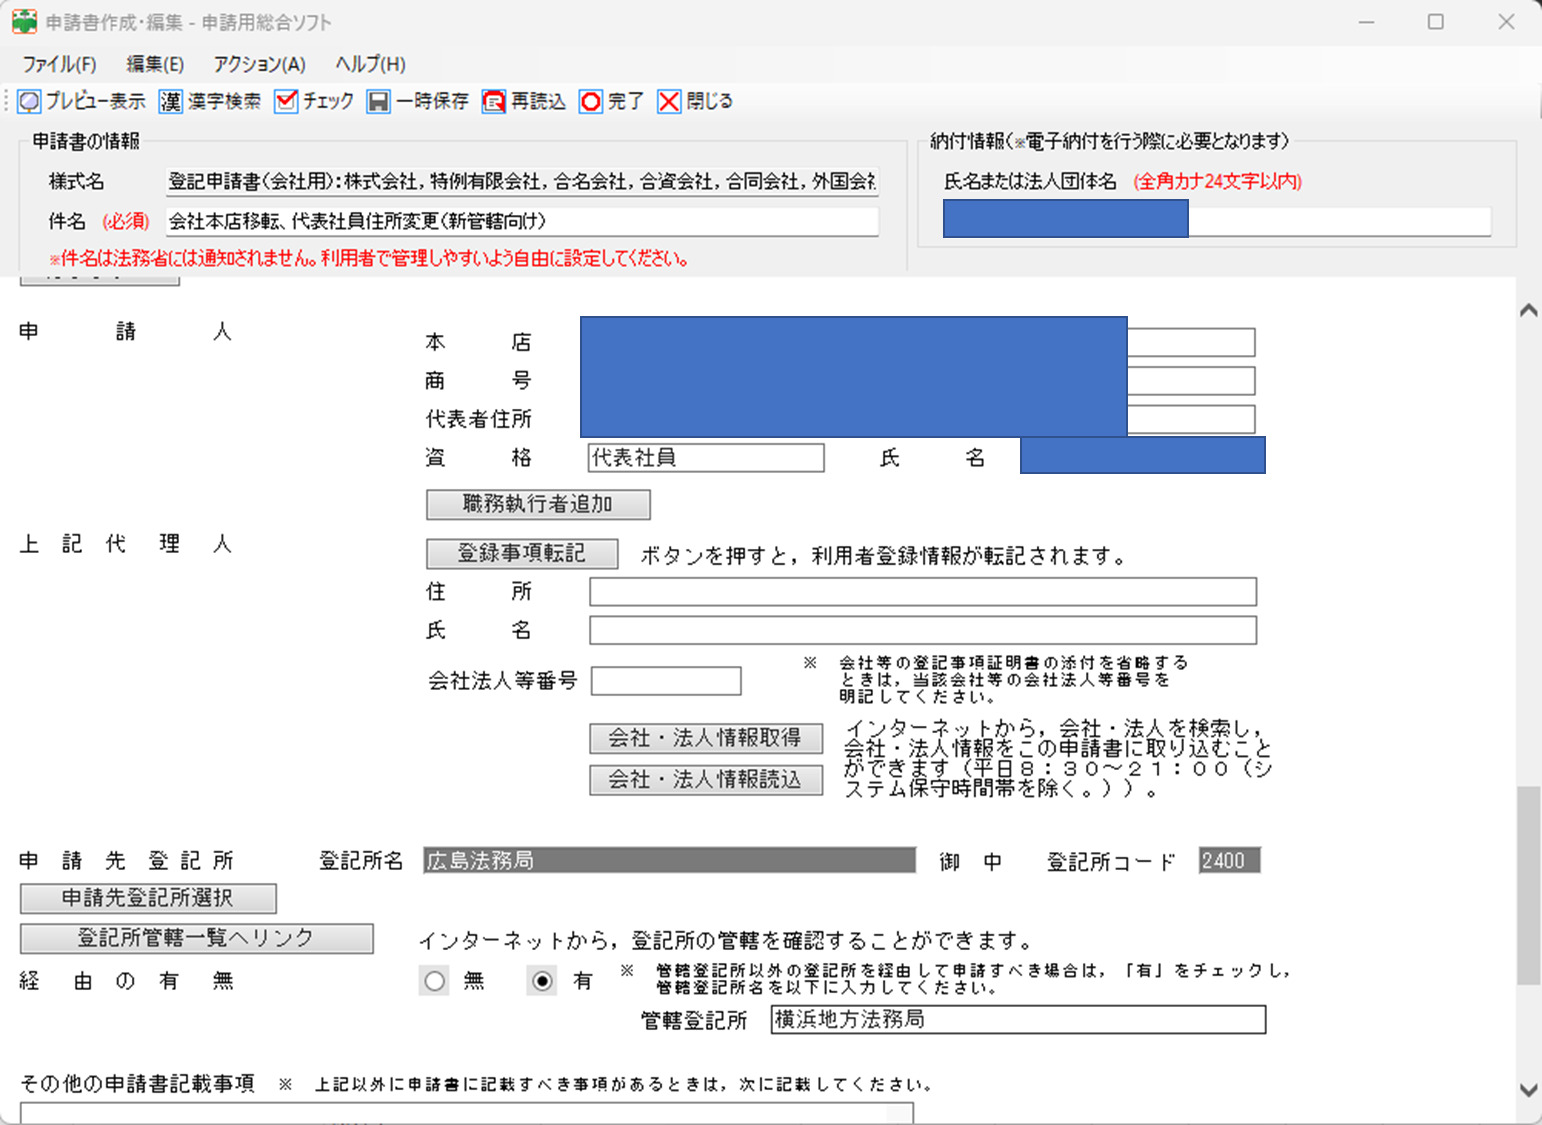Click the 申請人 氏名 field
Image resolution: width=1542 pixels, height=1125 pixels.
[1143, 455]
